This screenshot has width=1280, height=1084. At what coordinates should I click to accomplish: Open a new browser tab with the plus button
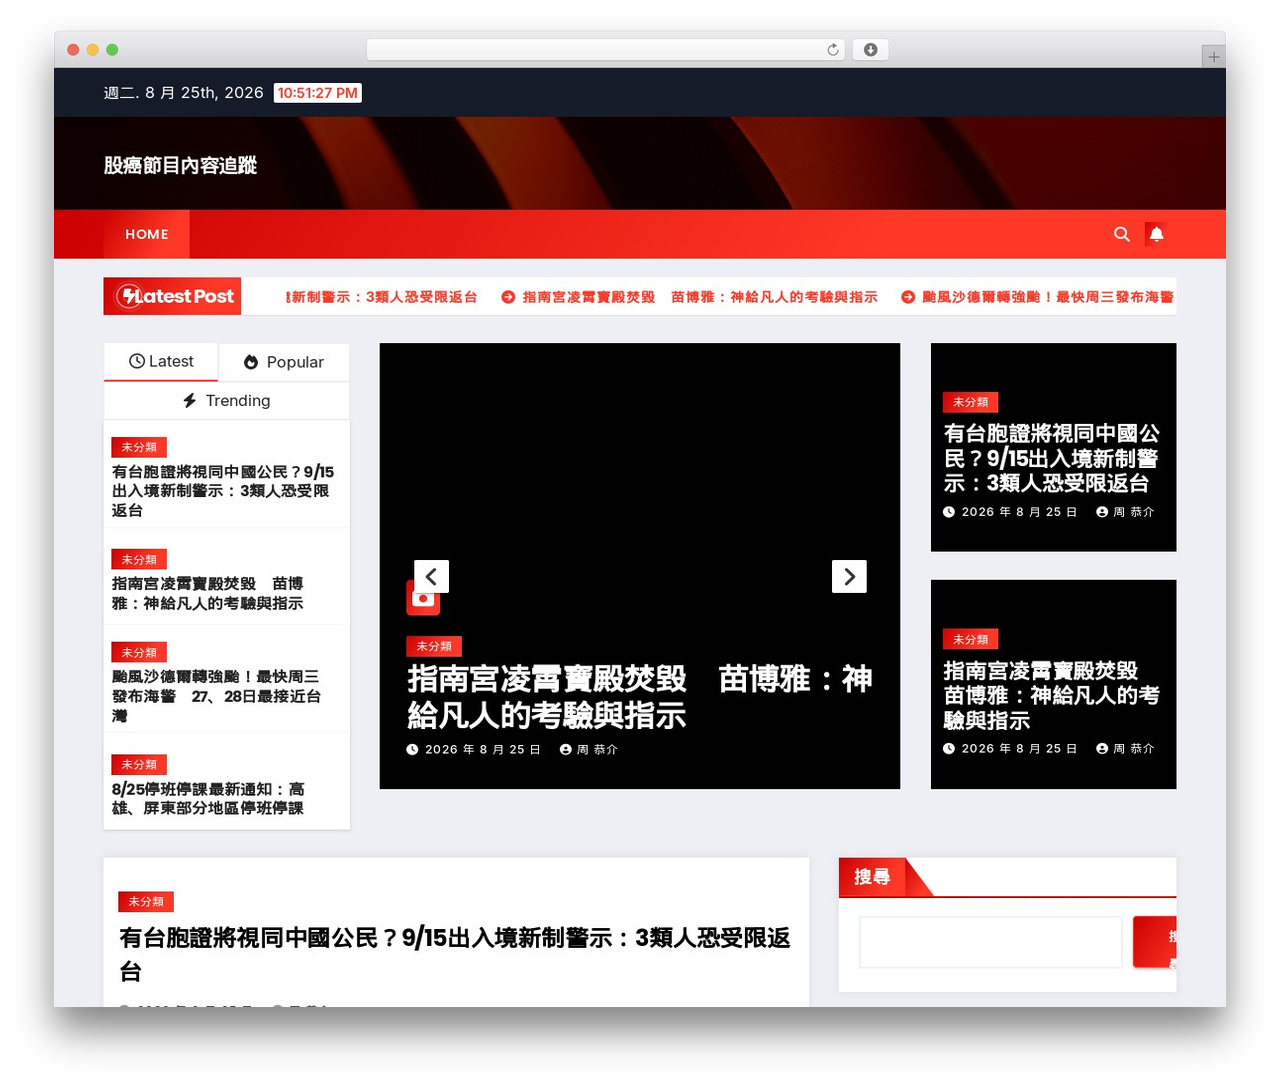point(1213,57)
